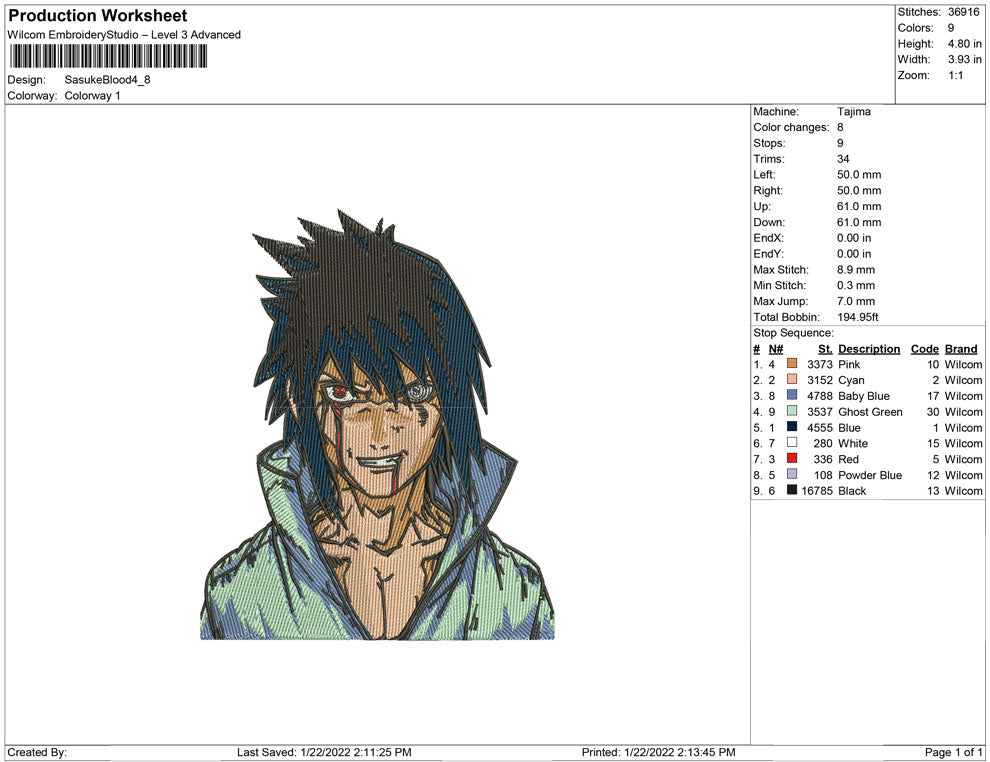Screen dimensions: 990x762
Task: Click 'Wilcom EmbroideryStudio – Level 3 Advanced' text
Action: pyautogui.click(x=124, y=35)
